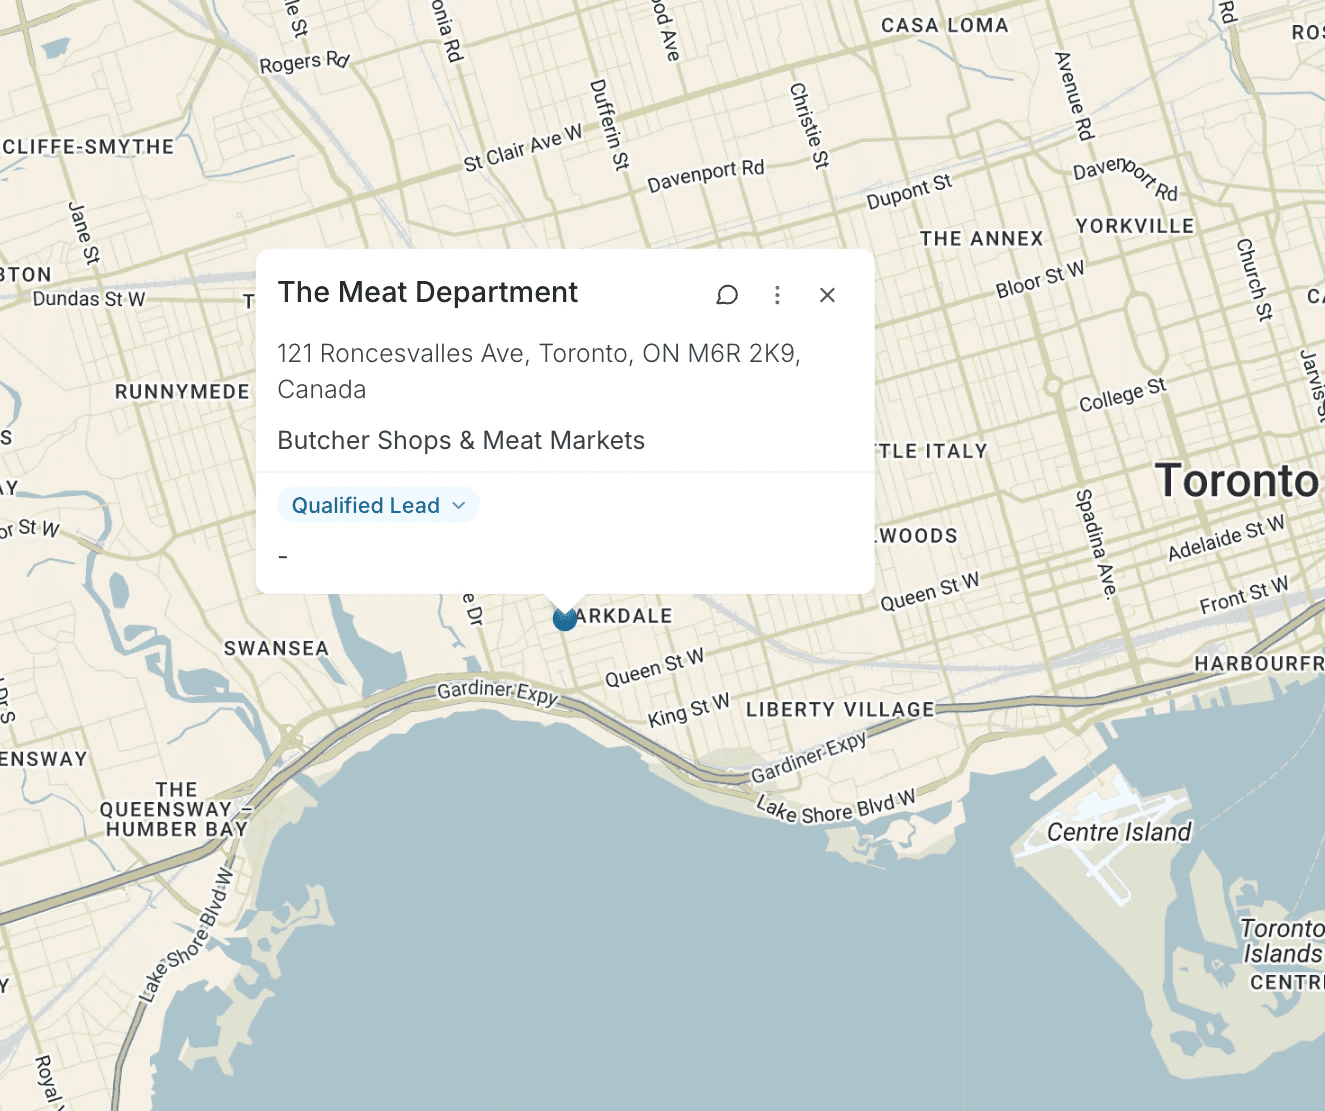
Task: Click the Spadina Ave street label
Action: pyautogui.click(x=1096, y=544)
